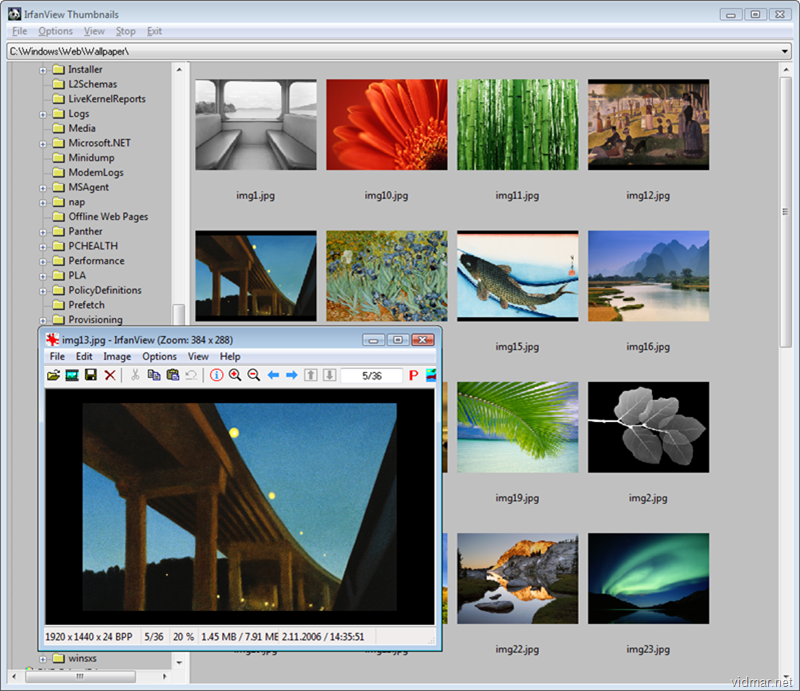This screenshot has height=691, width=800.
Task: Zoom in using the magnifier plus icon
Action: pos(236,375)
